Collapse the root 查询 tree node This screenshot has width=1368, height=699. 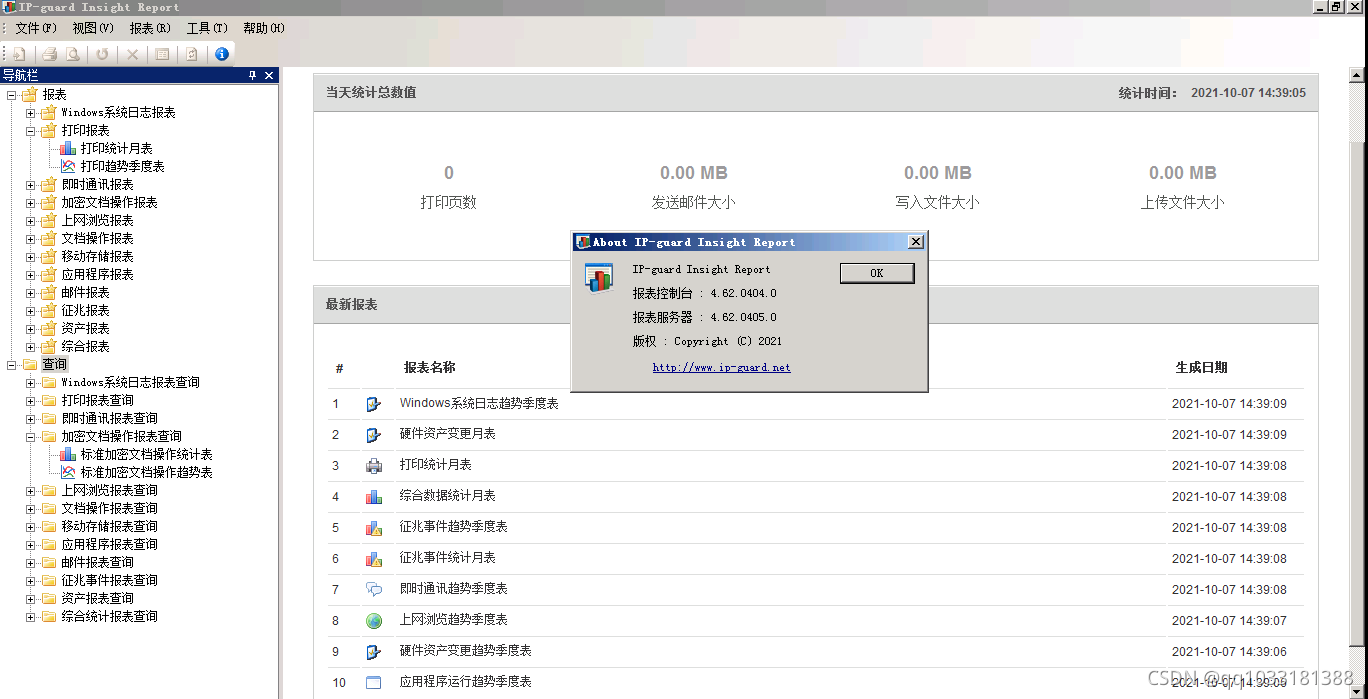point(11,365)
